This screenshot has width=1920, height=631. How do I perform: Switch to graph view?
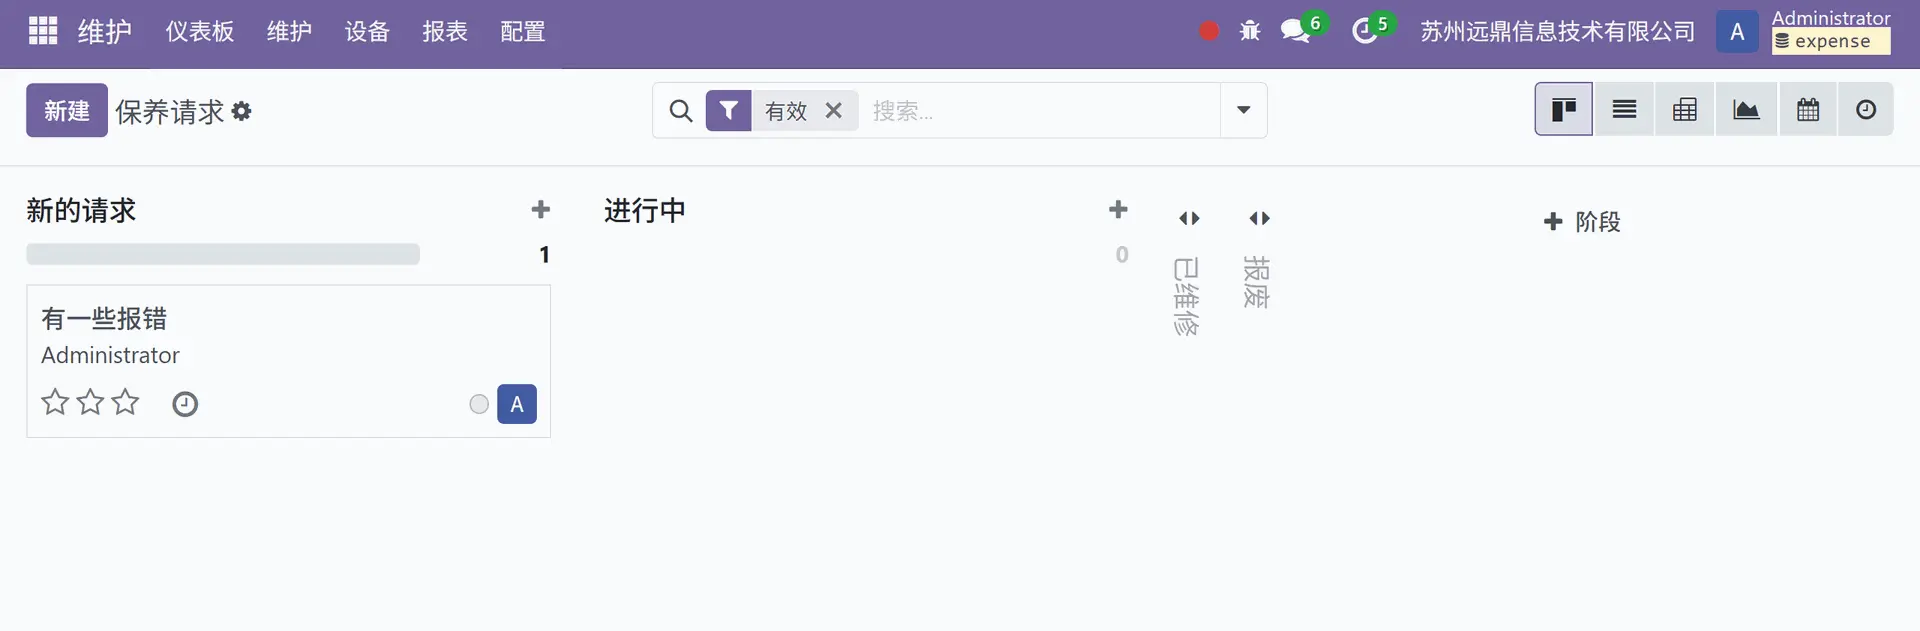[x=1746, y=109]
